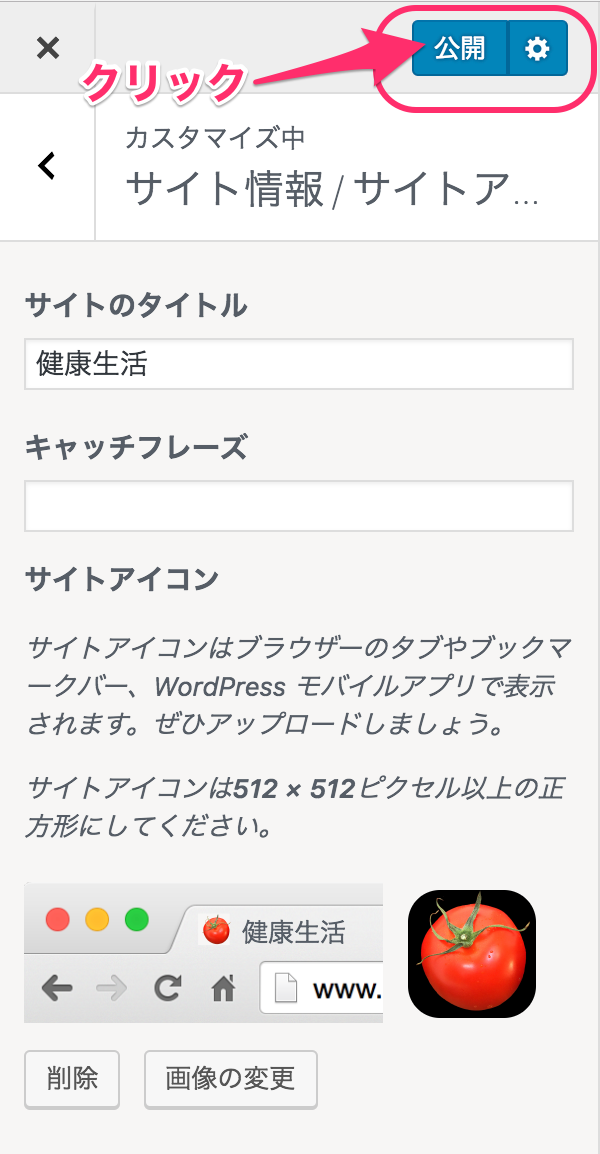Viewport: 600px width, 1154px height.
Task: Click the page icon in address bar
Action: tap(287, 989)
